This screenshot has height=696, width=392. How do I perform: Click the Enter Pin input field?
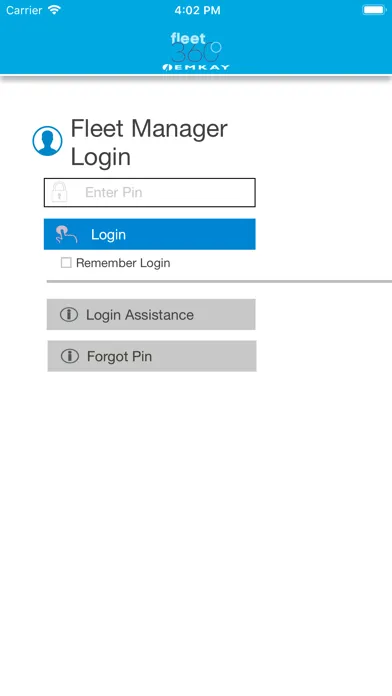coord(150,193)
